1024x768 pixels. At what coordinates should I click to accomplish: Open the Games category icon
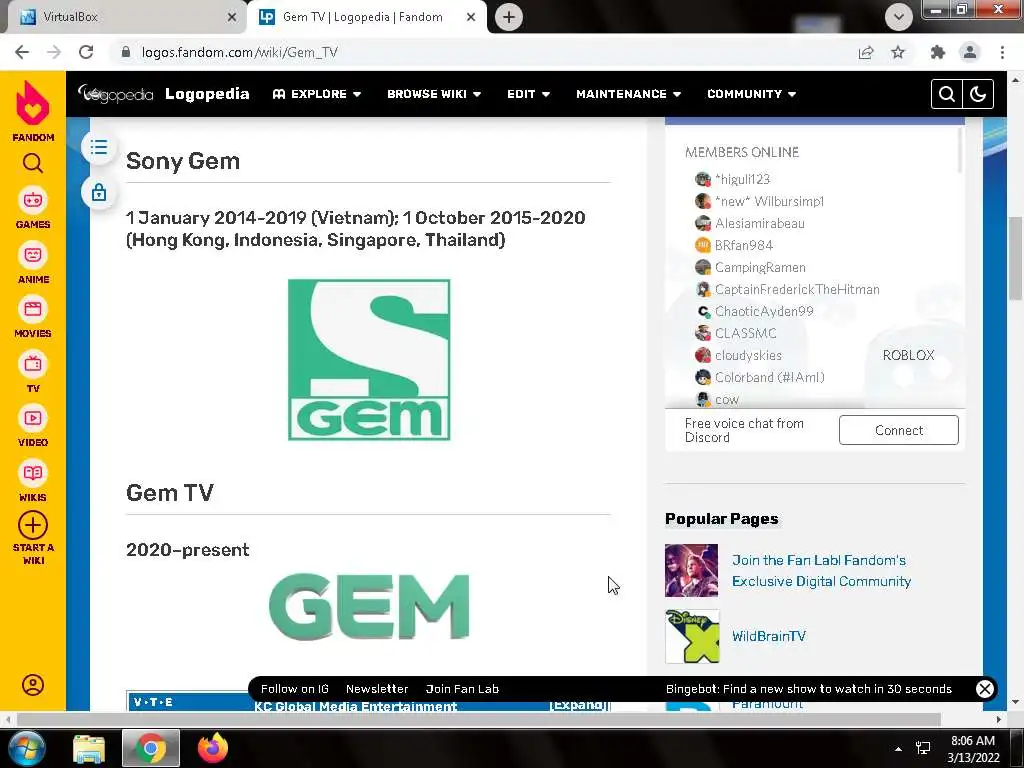click(x=33, y=200)
